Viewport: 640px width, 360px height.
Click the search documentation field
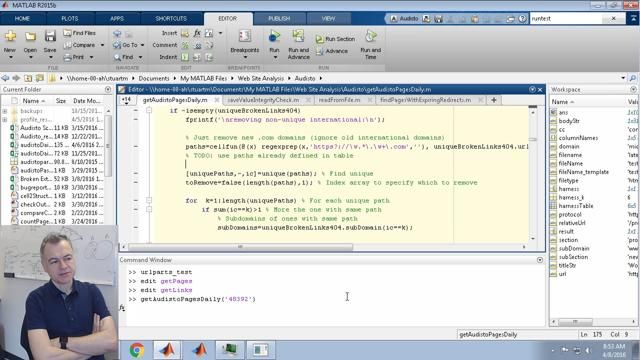coord(567,19)
